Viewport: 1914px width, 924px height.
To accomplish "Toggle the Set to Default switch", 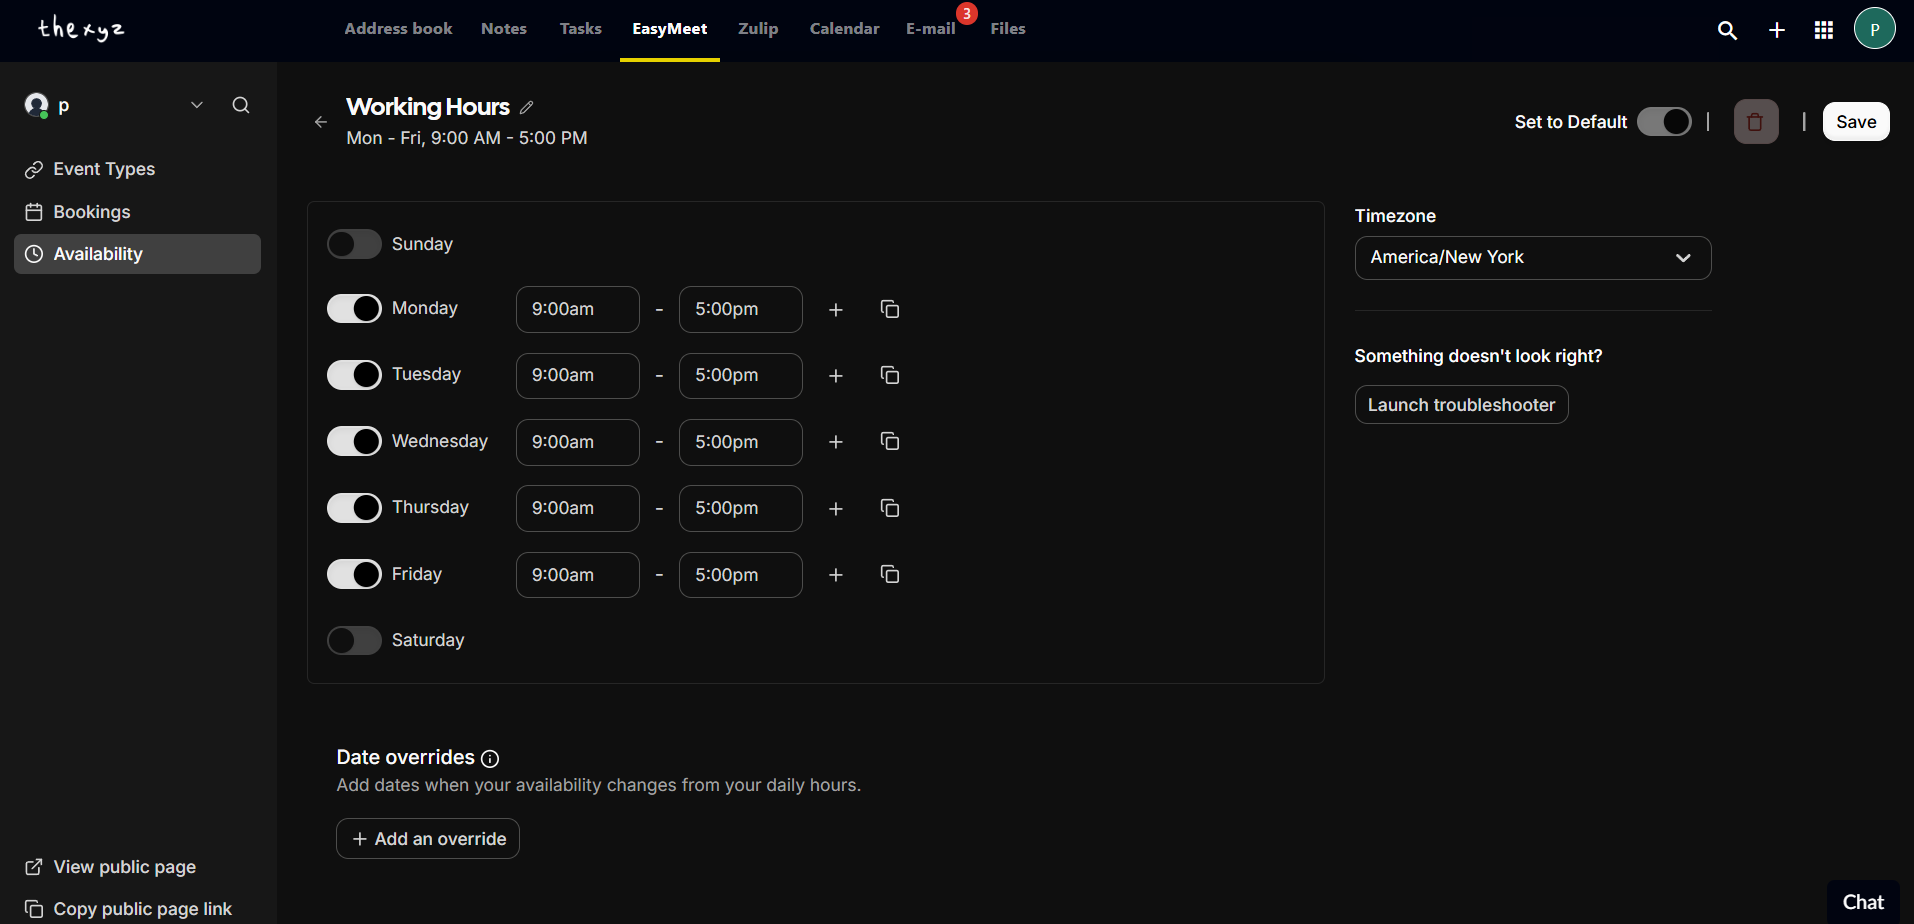I will [1664, 122].
